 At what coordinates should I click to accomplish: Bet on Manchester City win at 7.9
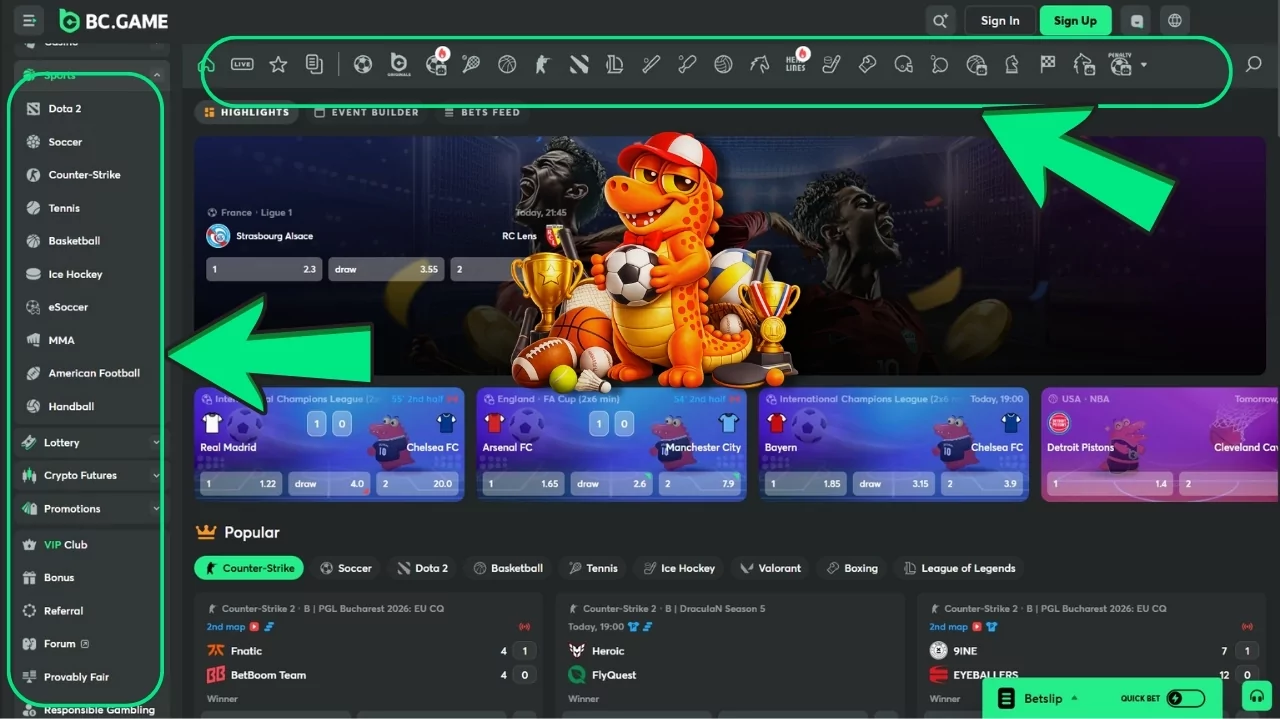[x=701, y=483]
